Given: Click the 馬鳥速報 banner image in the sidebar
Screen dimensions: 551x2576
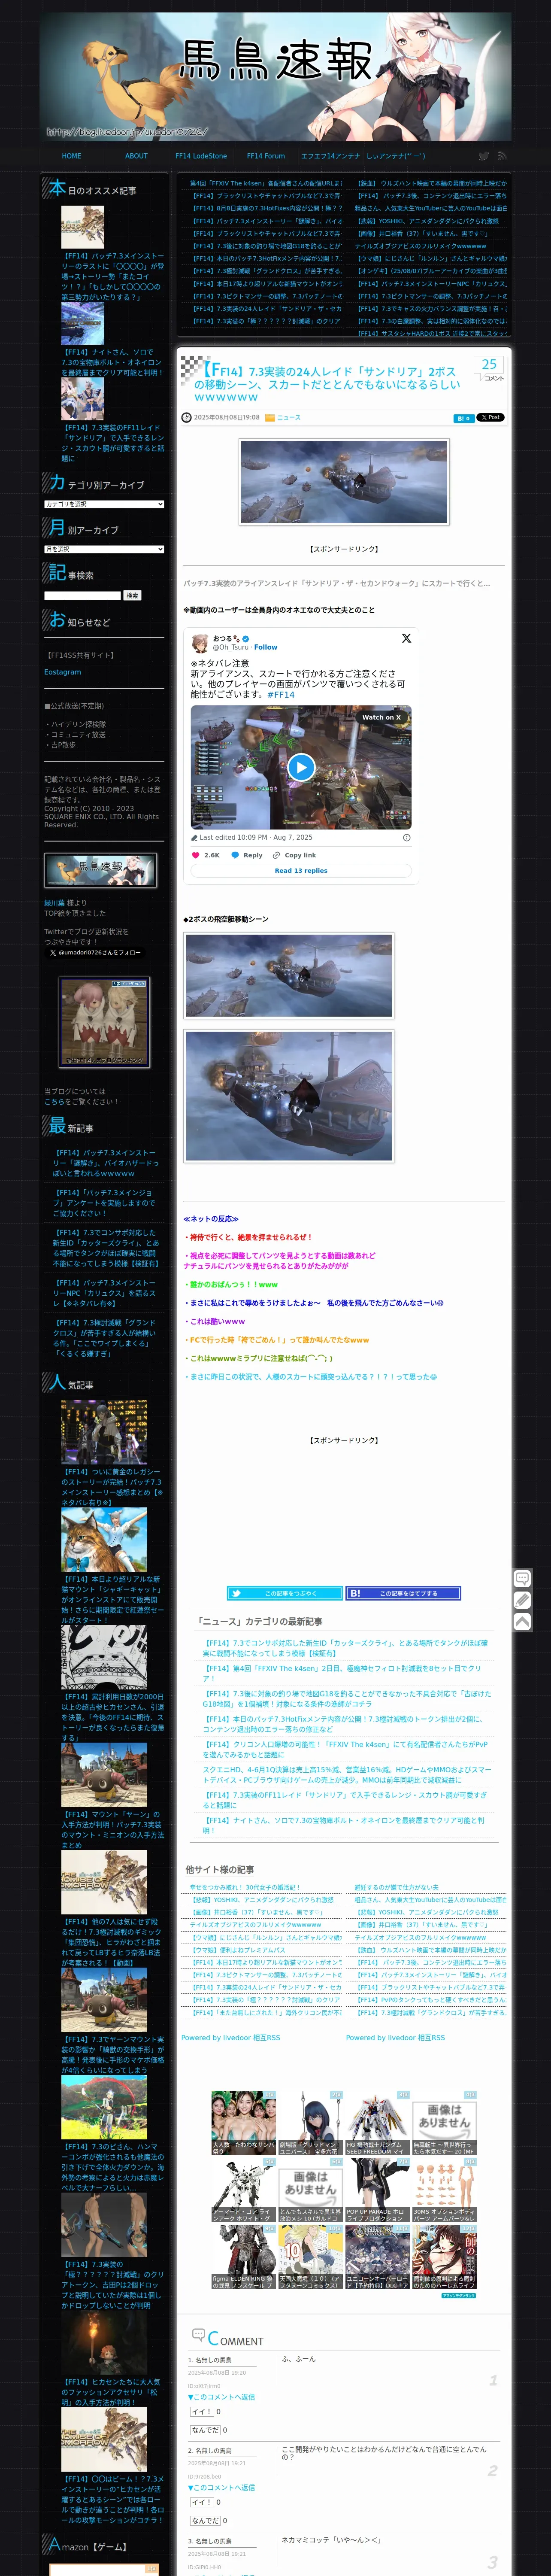Looking at the screenshot, I should 100,869.
